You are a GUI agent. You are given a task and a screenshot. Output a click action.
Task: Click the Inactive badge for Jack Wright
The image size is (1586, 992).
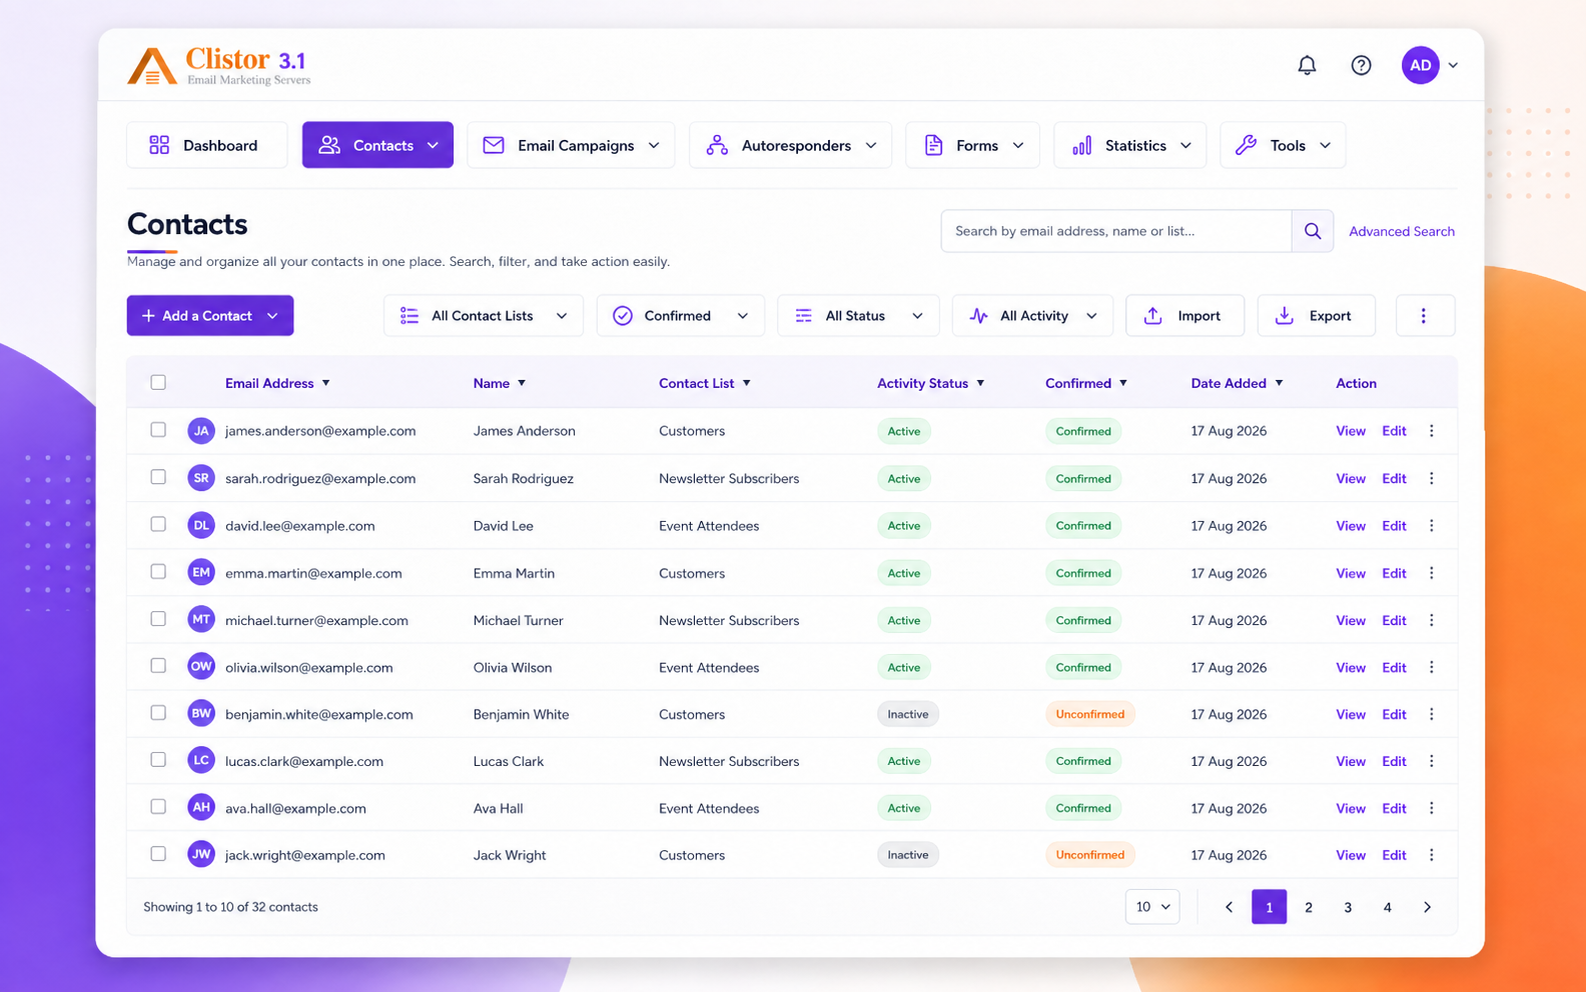pos(908,855)
